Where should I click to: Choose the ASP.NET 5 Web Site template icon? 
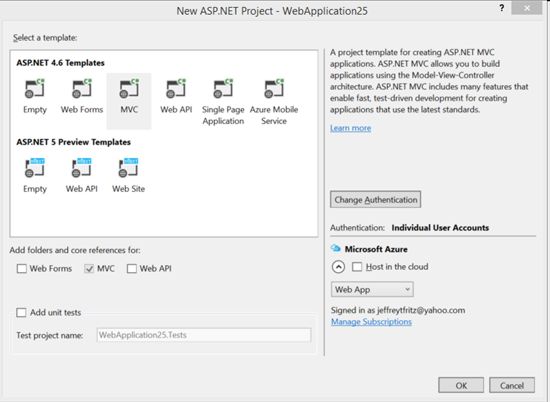coord(128,168)
